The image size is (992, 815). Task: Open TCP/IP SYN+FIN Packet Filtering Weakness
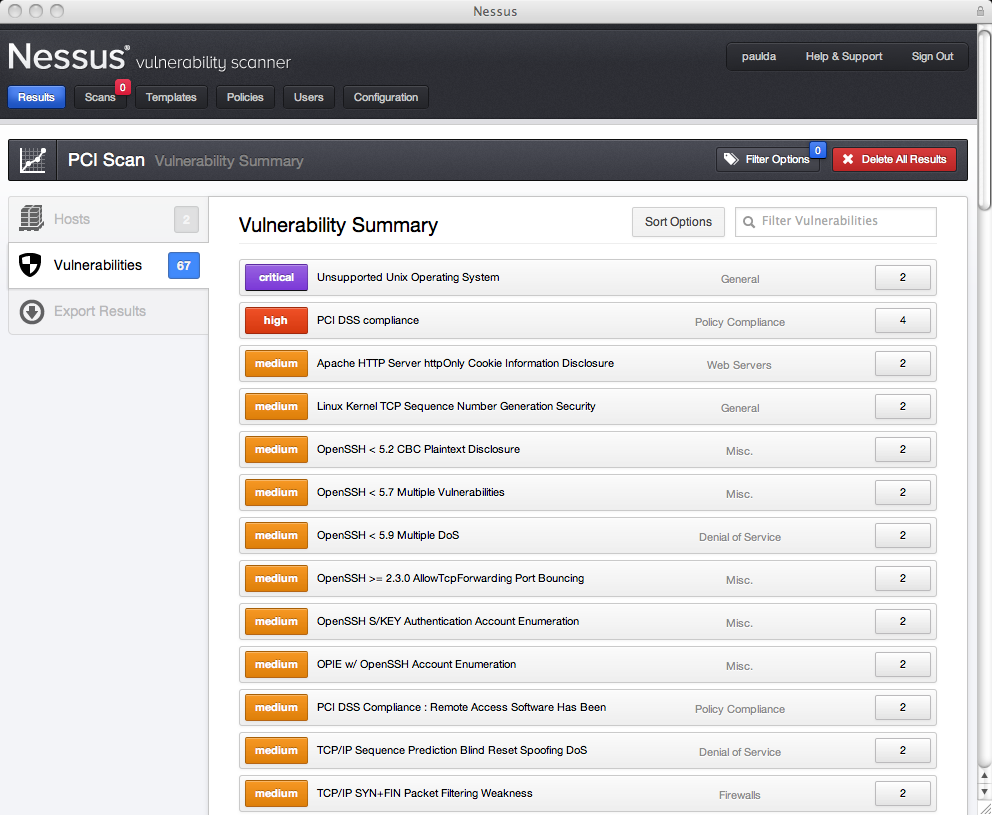(x=588, y=793)
